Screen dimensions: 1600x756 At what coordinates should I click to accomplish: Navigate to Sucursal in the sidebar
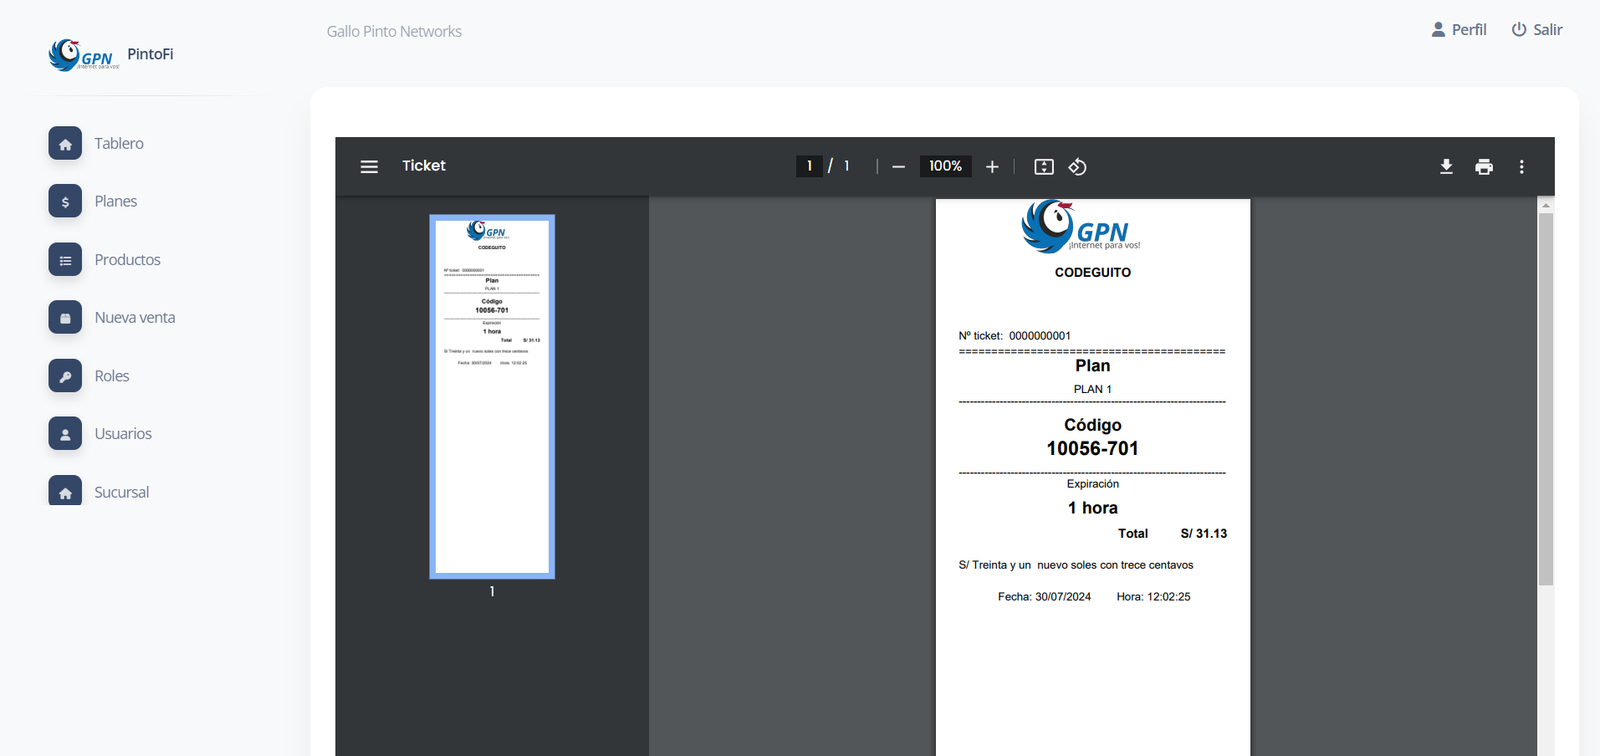pyautogui.click(x=121, y=492)
